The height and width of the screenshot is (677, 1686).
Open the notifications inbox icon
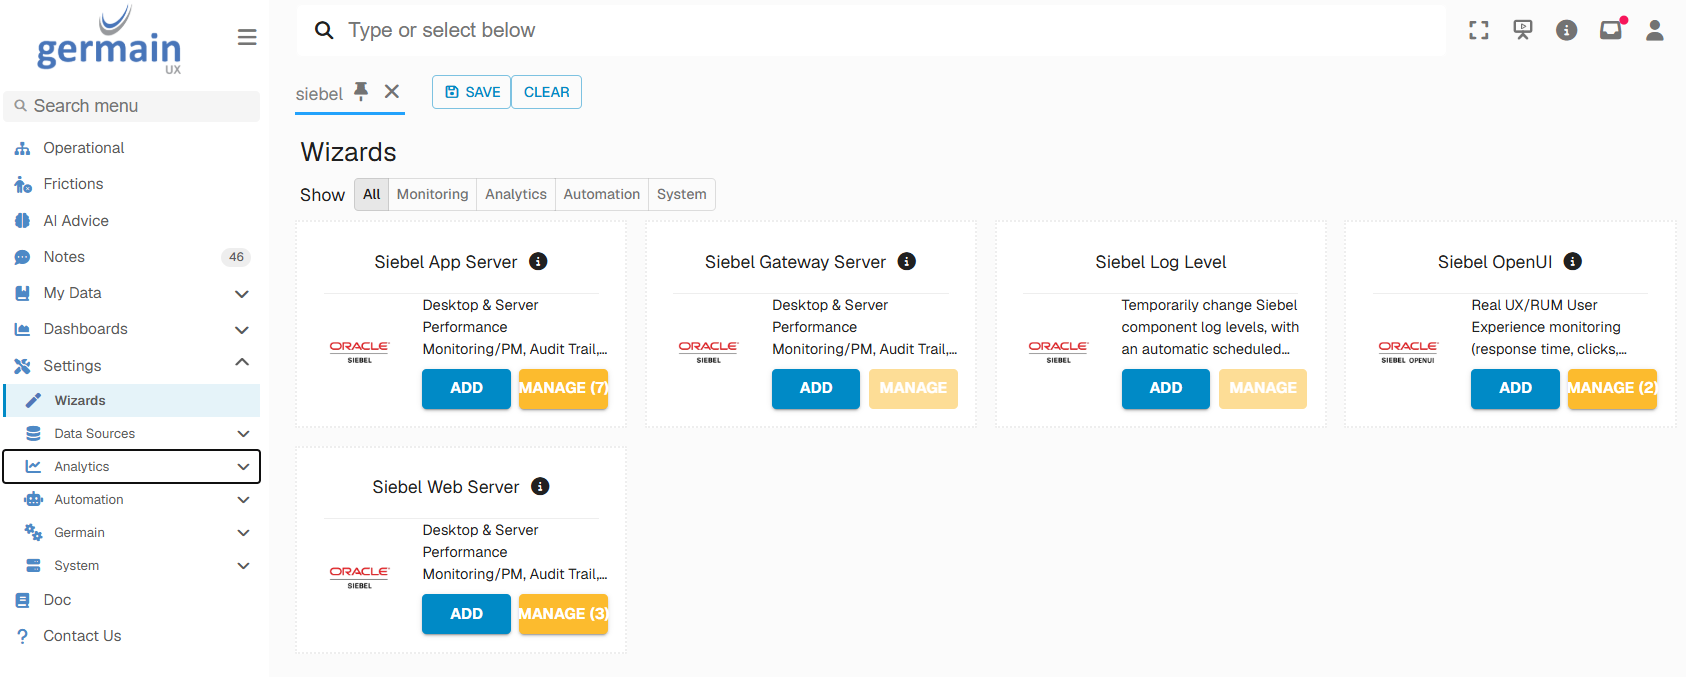pyautogui.click(x=1611, y=30)
